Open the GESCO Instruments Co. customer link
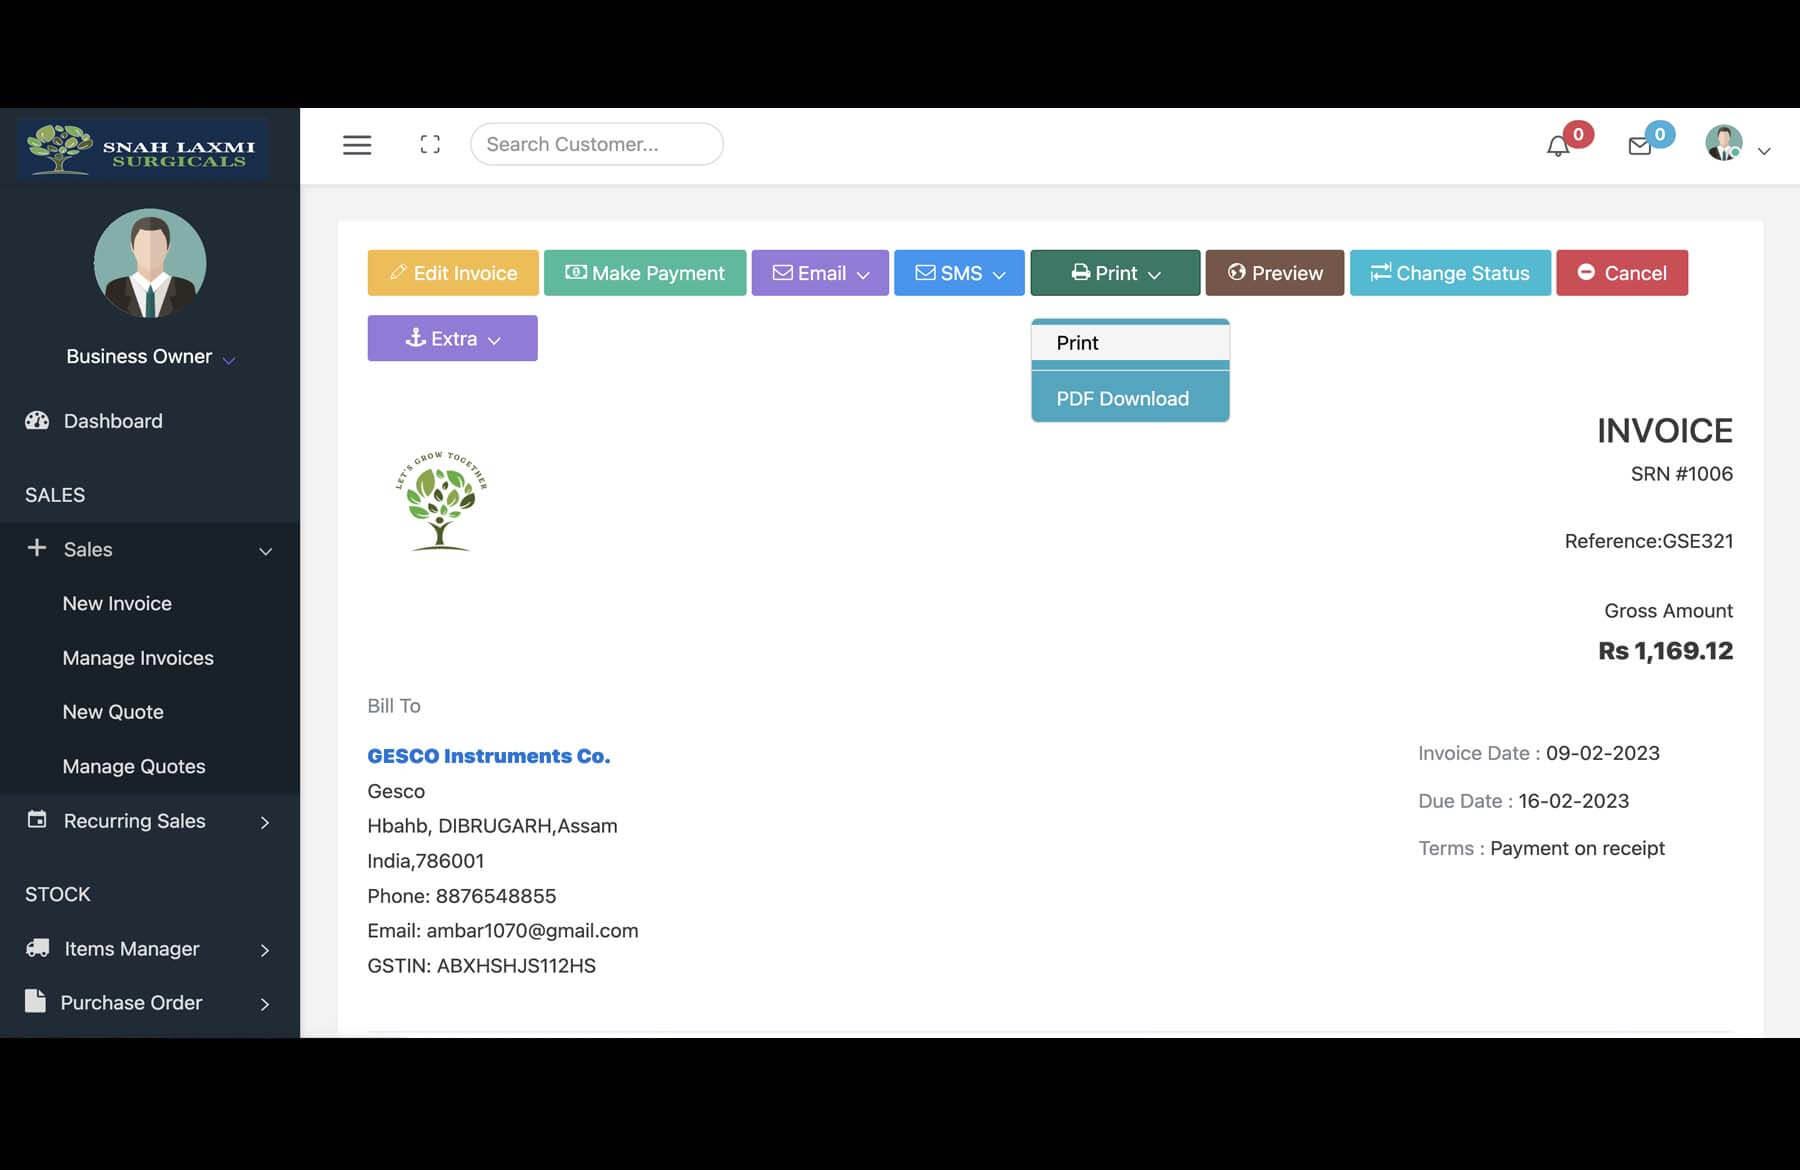Image resolution: width=1800 pixels, height=1170 pixels. 488,756
